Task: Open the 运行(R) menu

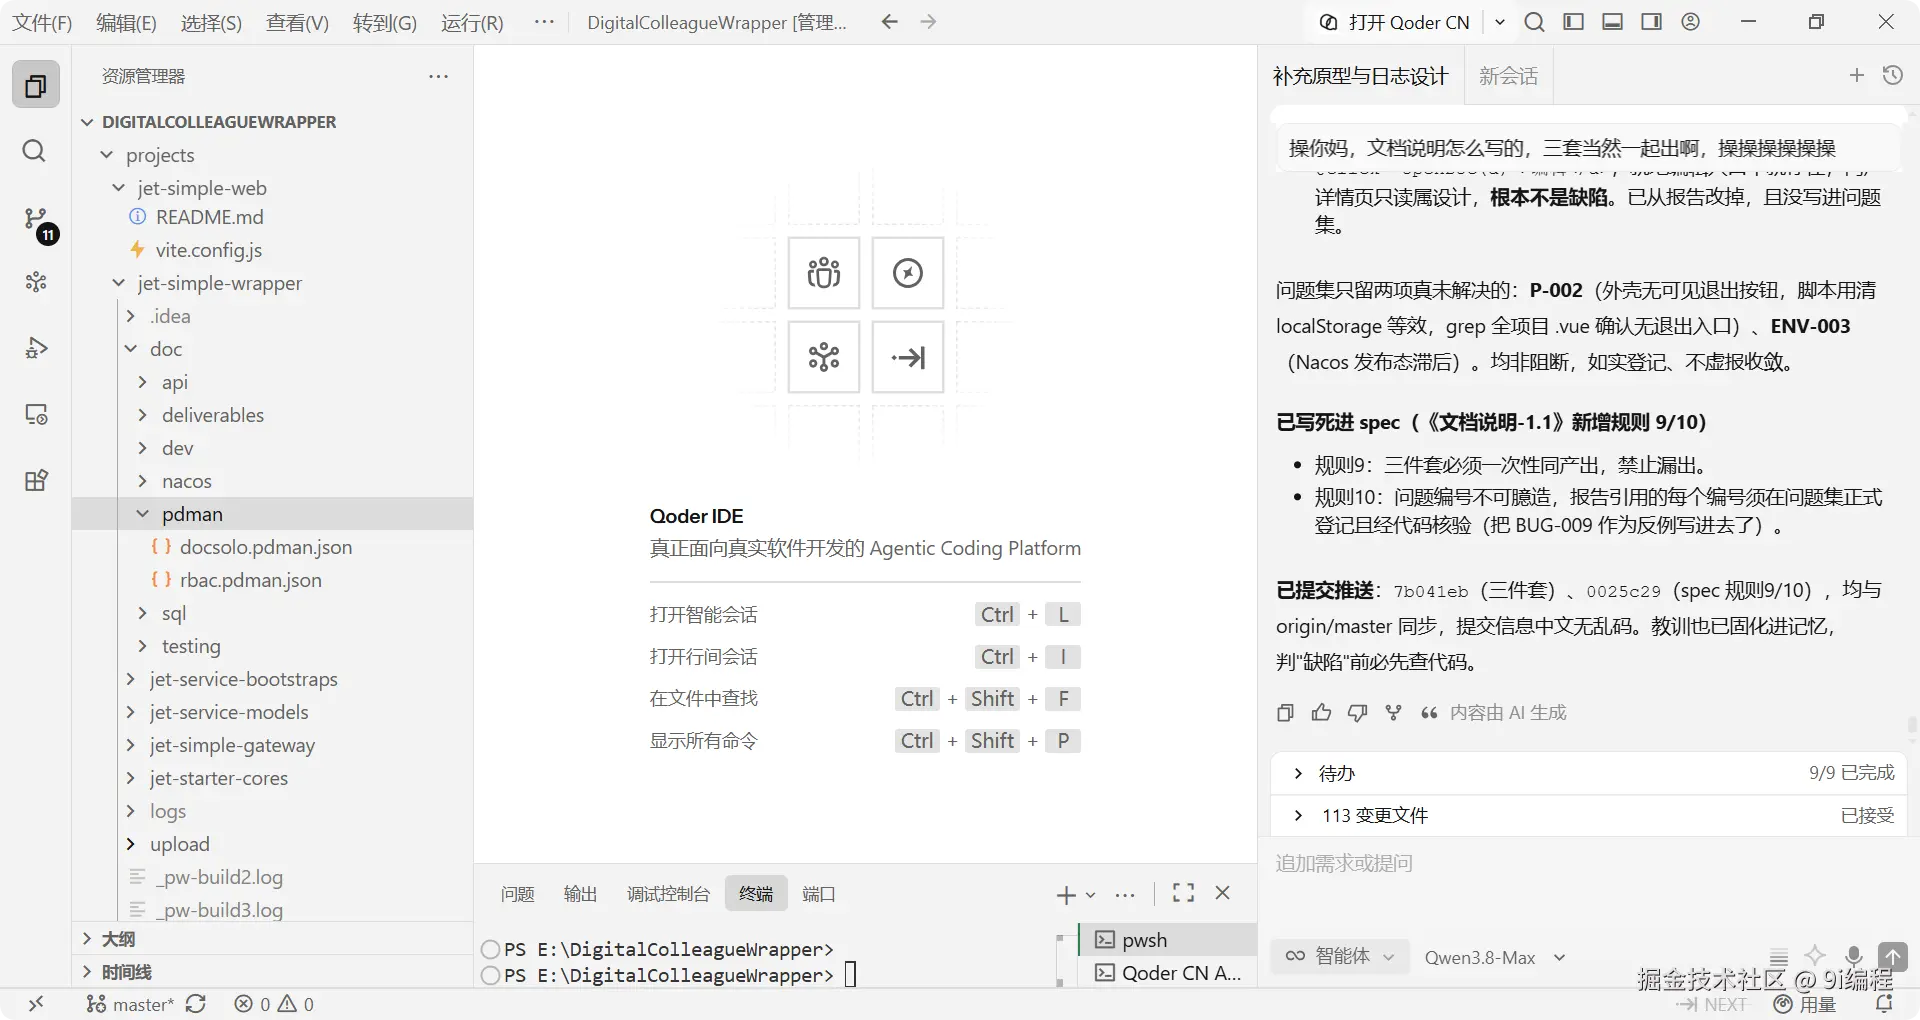Action: point(472,22)
